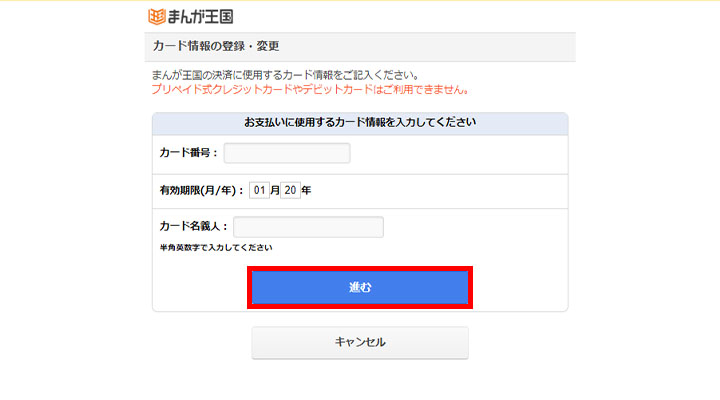The width and height of the screenshot is (720, 400).
Task: Click the 月 suffix after month field
Action: point(275,190)
